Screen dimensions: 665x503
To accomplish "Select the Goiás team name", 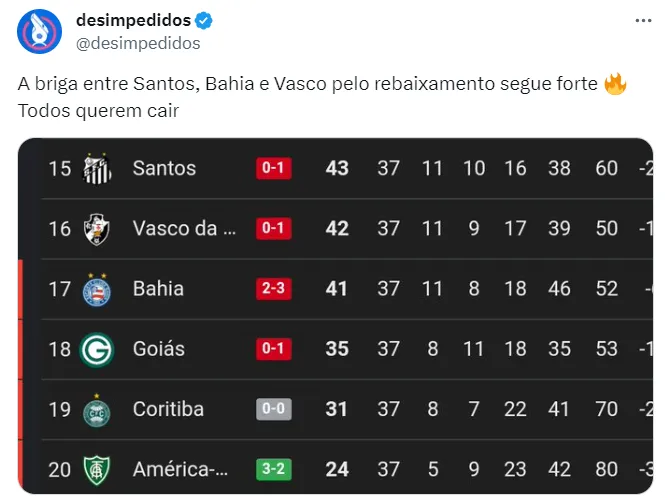I will click(x=158, y=349).
